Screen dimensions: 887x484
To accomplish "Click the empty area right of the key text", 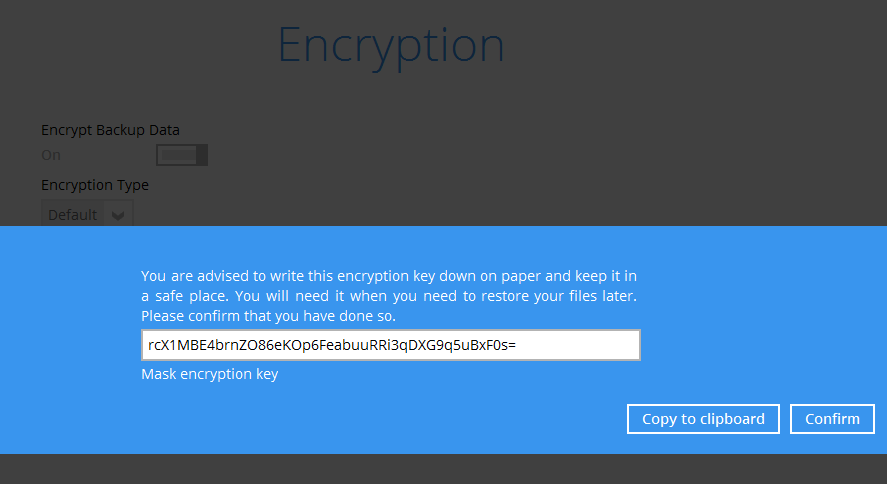I will (x=580, y=345).
